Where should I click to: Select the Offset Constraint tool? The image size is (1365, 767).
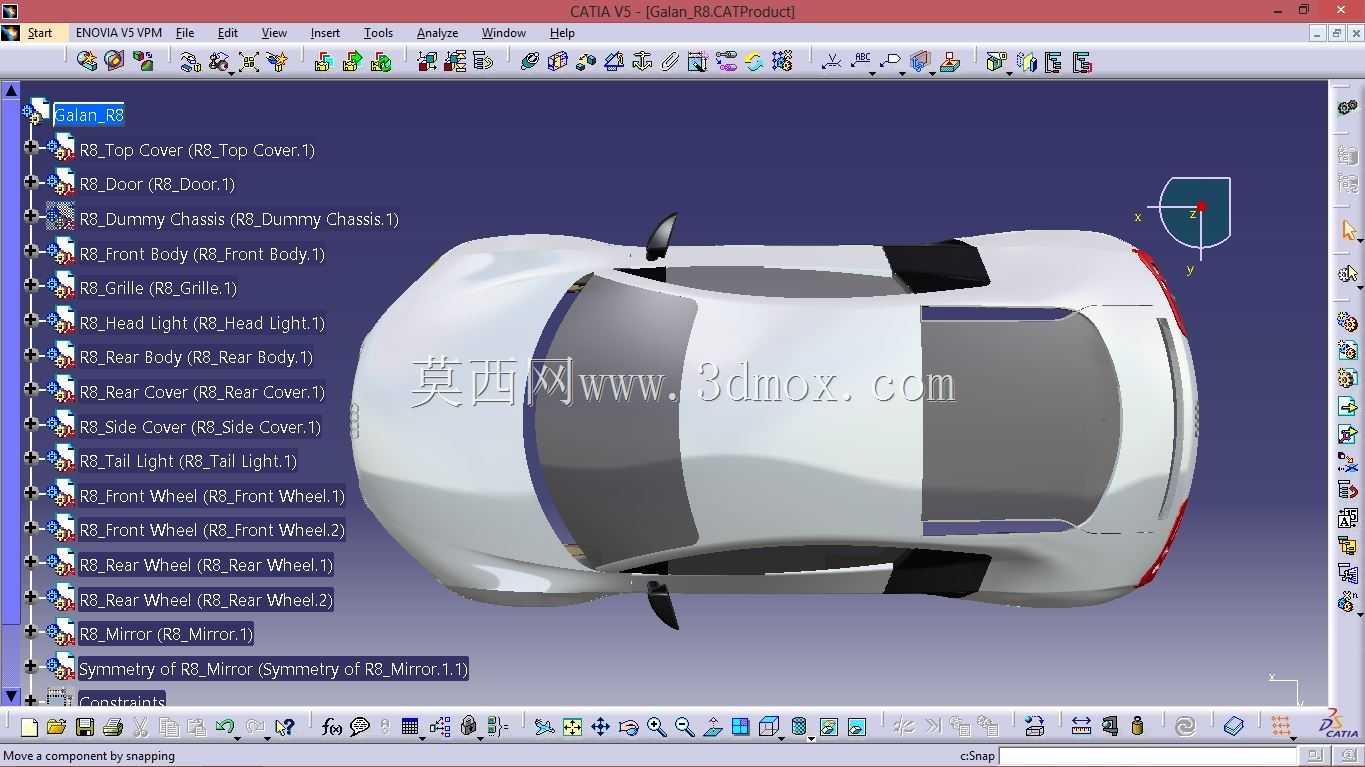586,62
